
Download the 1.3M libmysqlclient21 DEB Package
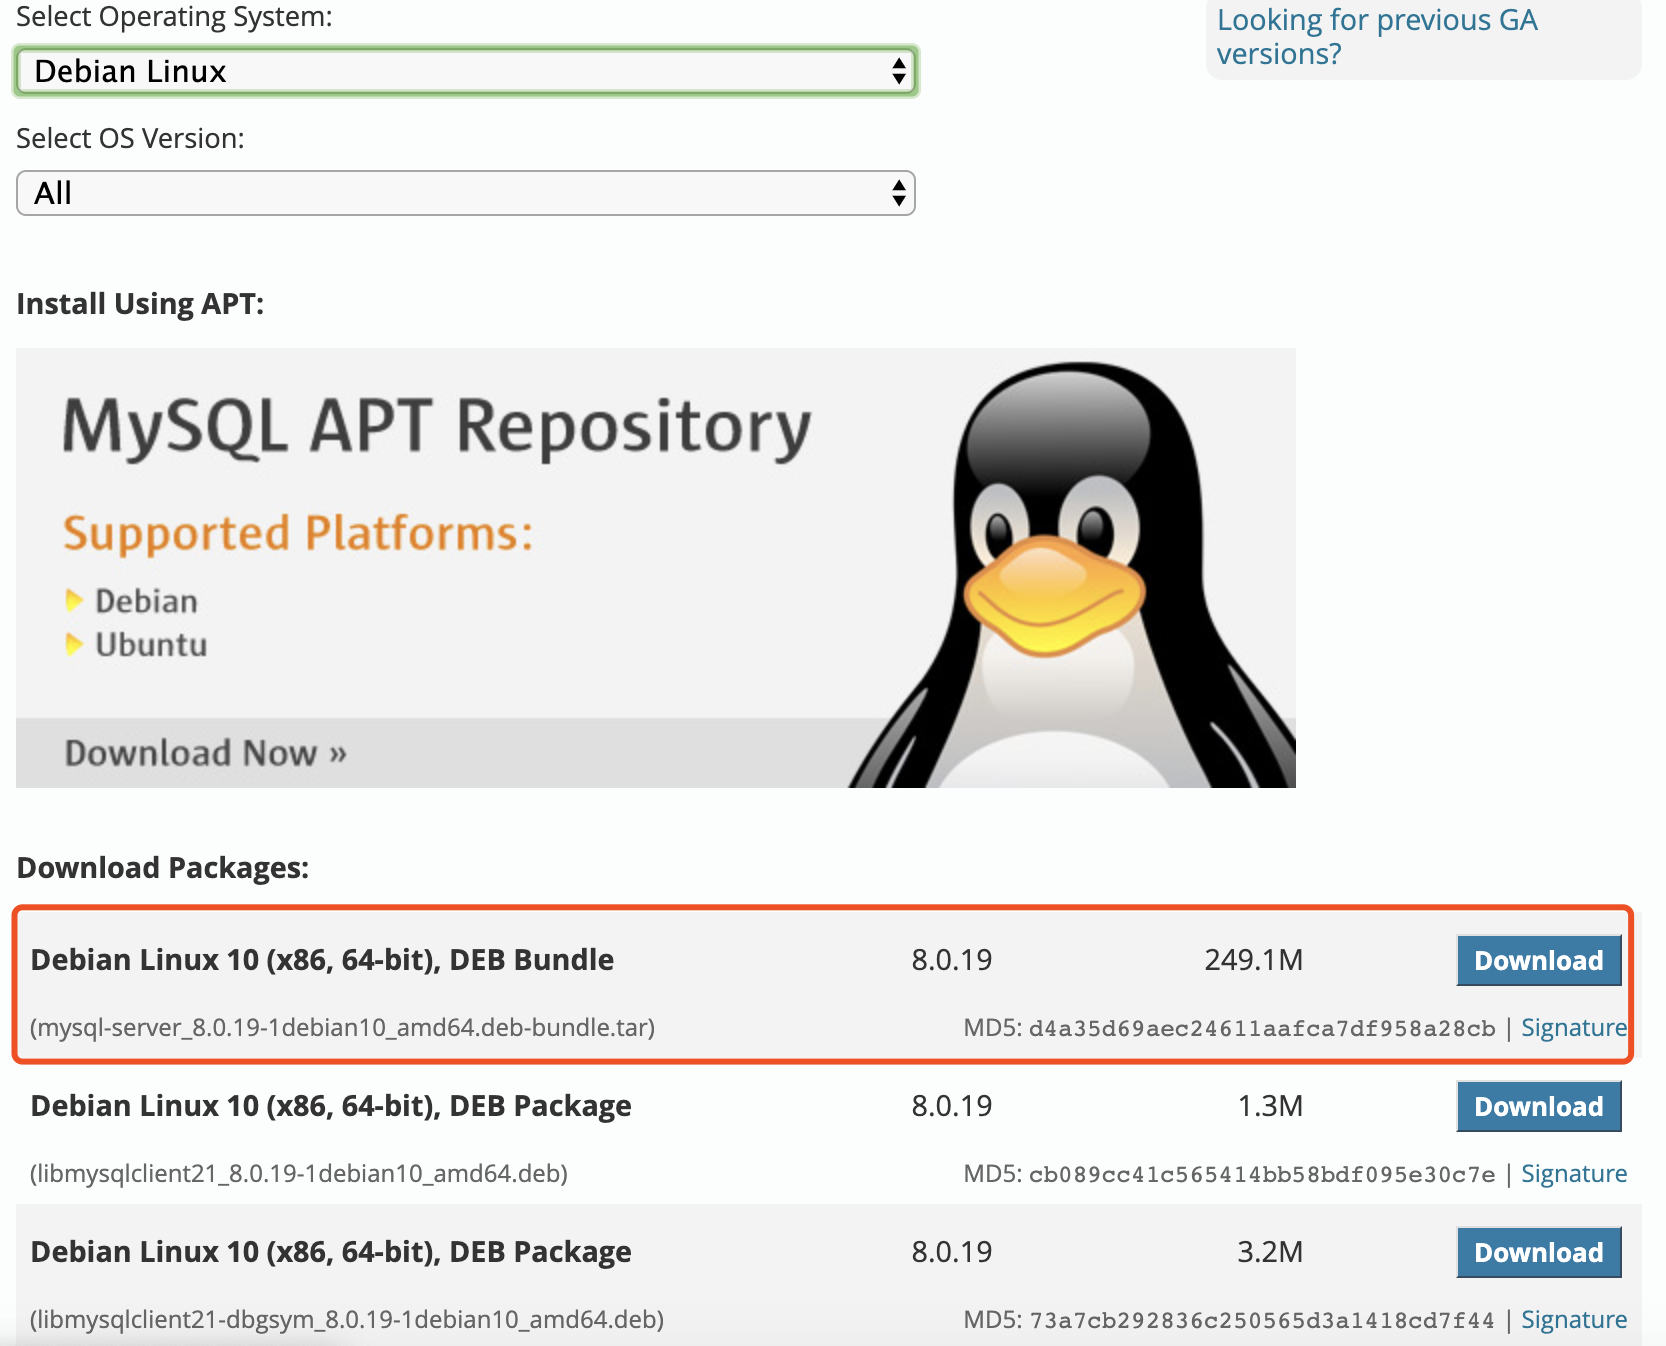1538,1106
